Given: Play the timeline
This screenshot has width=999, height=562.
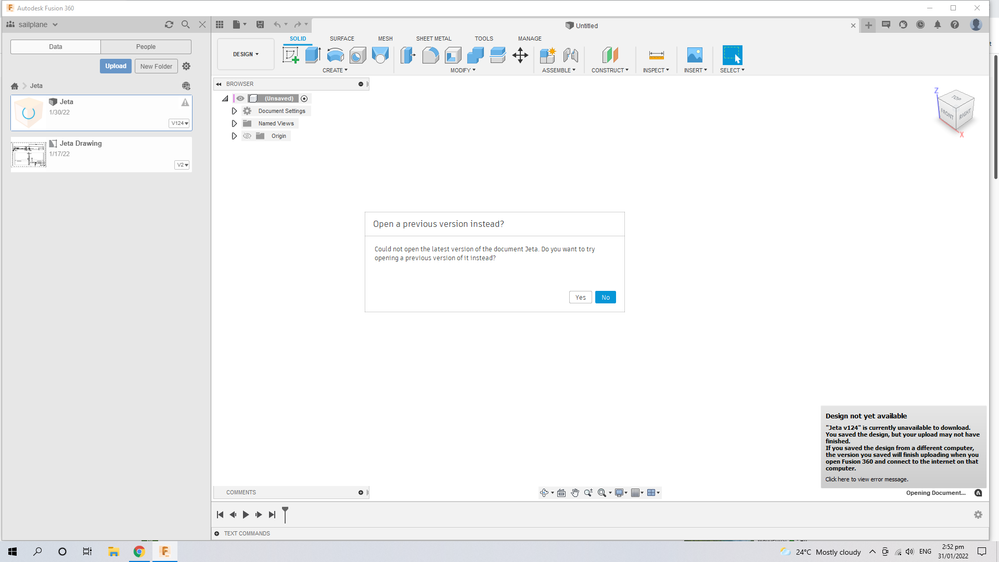Looking at the screenshot, I should tap(245, 515).
